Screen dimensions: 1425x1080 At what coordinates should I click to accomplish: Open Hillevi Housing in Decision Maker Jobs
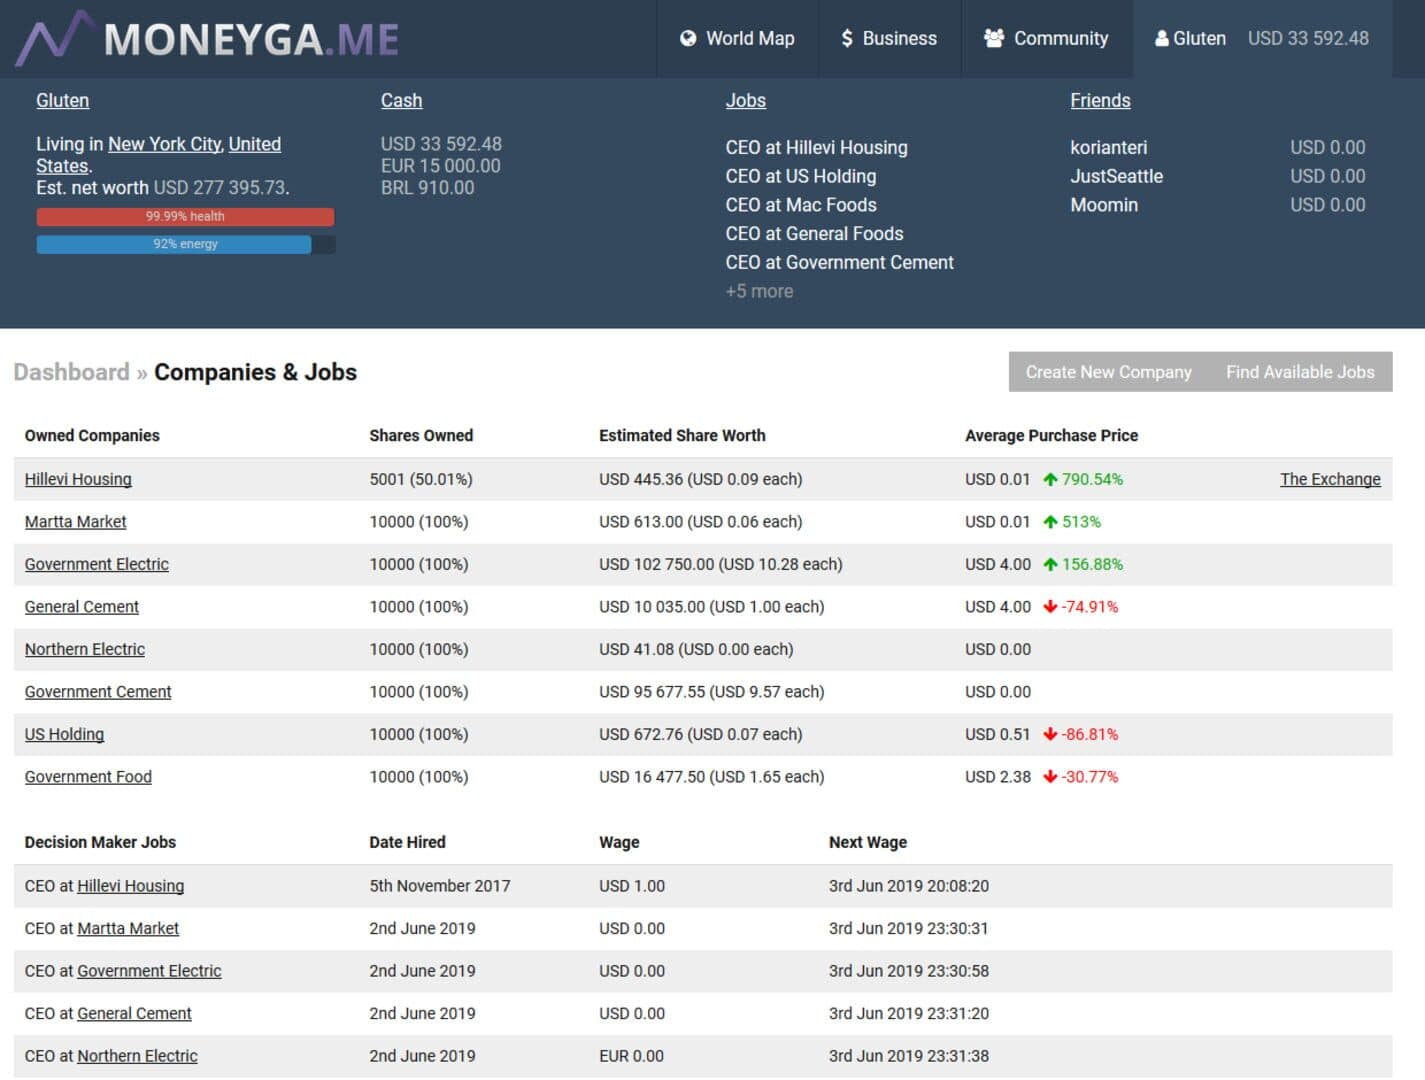[x=130, y=886]
